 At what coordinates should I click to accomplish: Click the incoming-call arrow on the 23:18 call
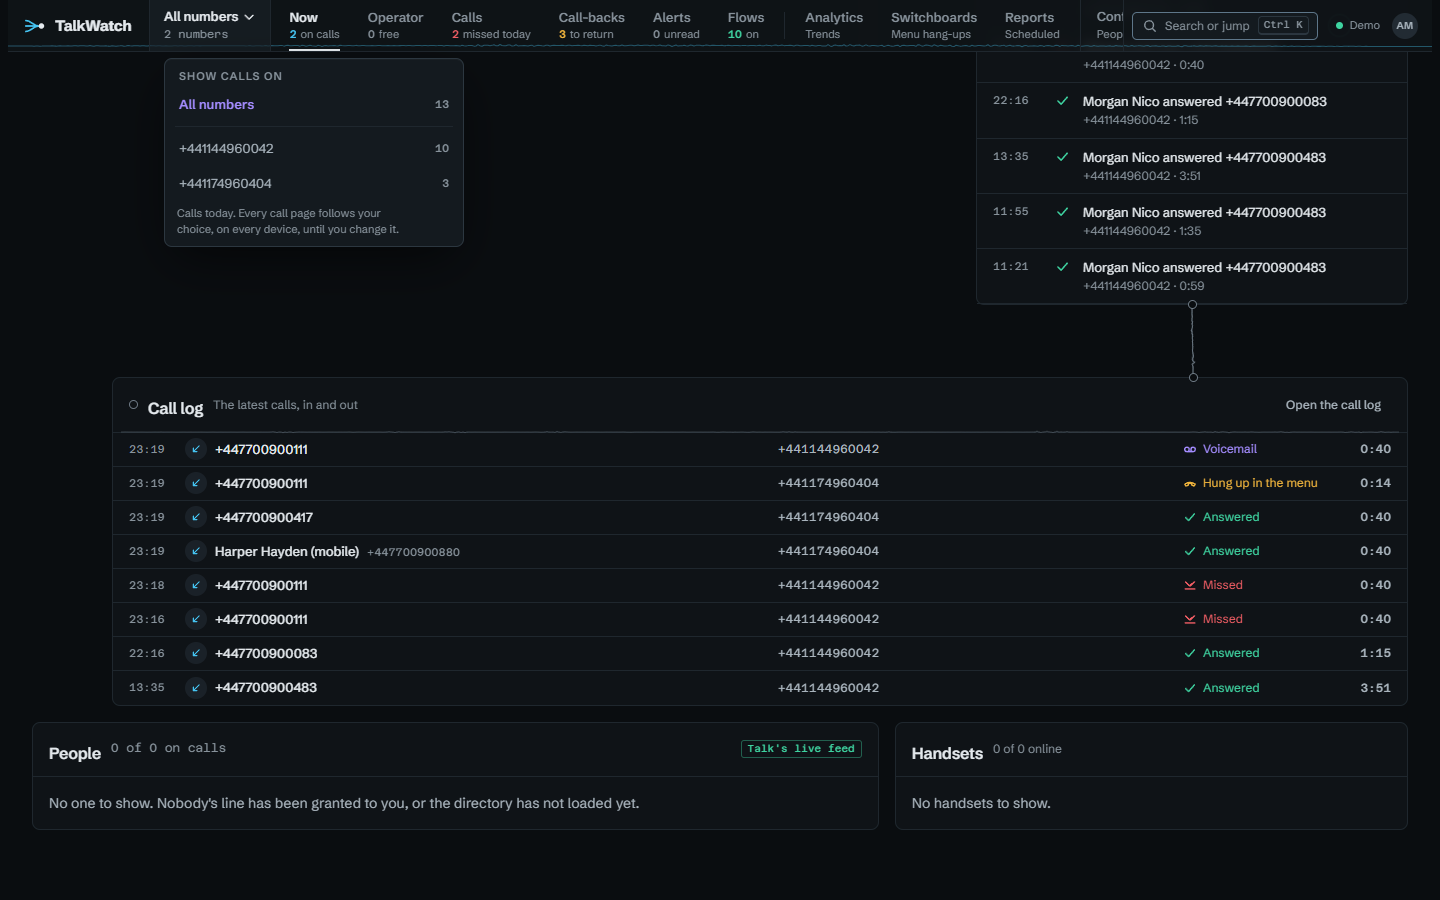[196, 585]
